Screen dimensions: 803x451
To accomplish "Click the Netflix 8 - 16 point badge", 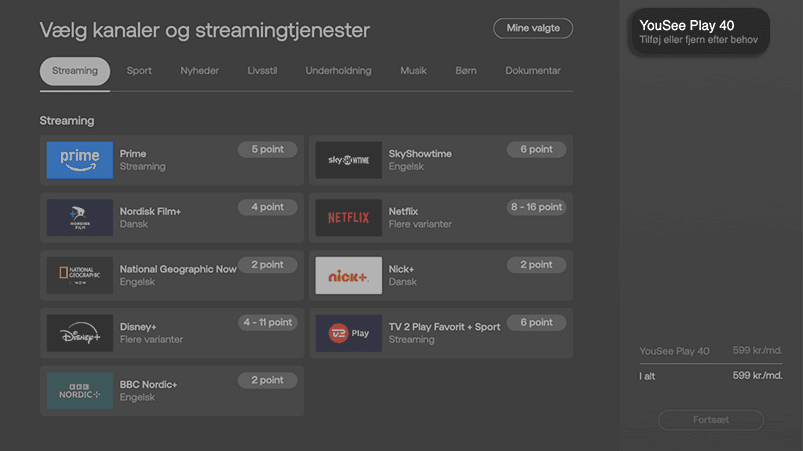I will (x=536, y=207).
